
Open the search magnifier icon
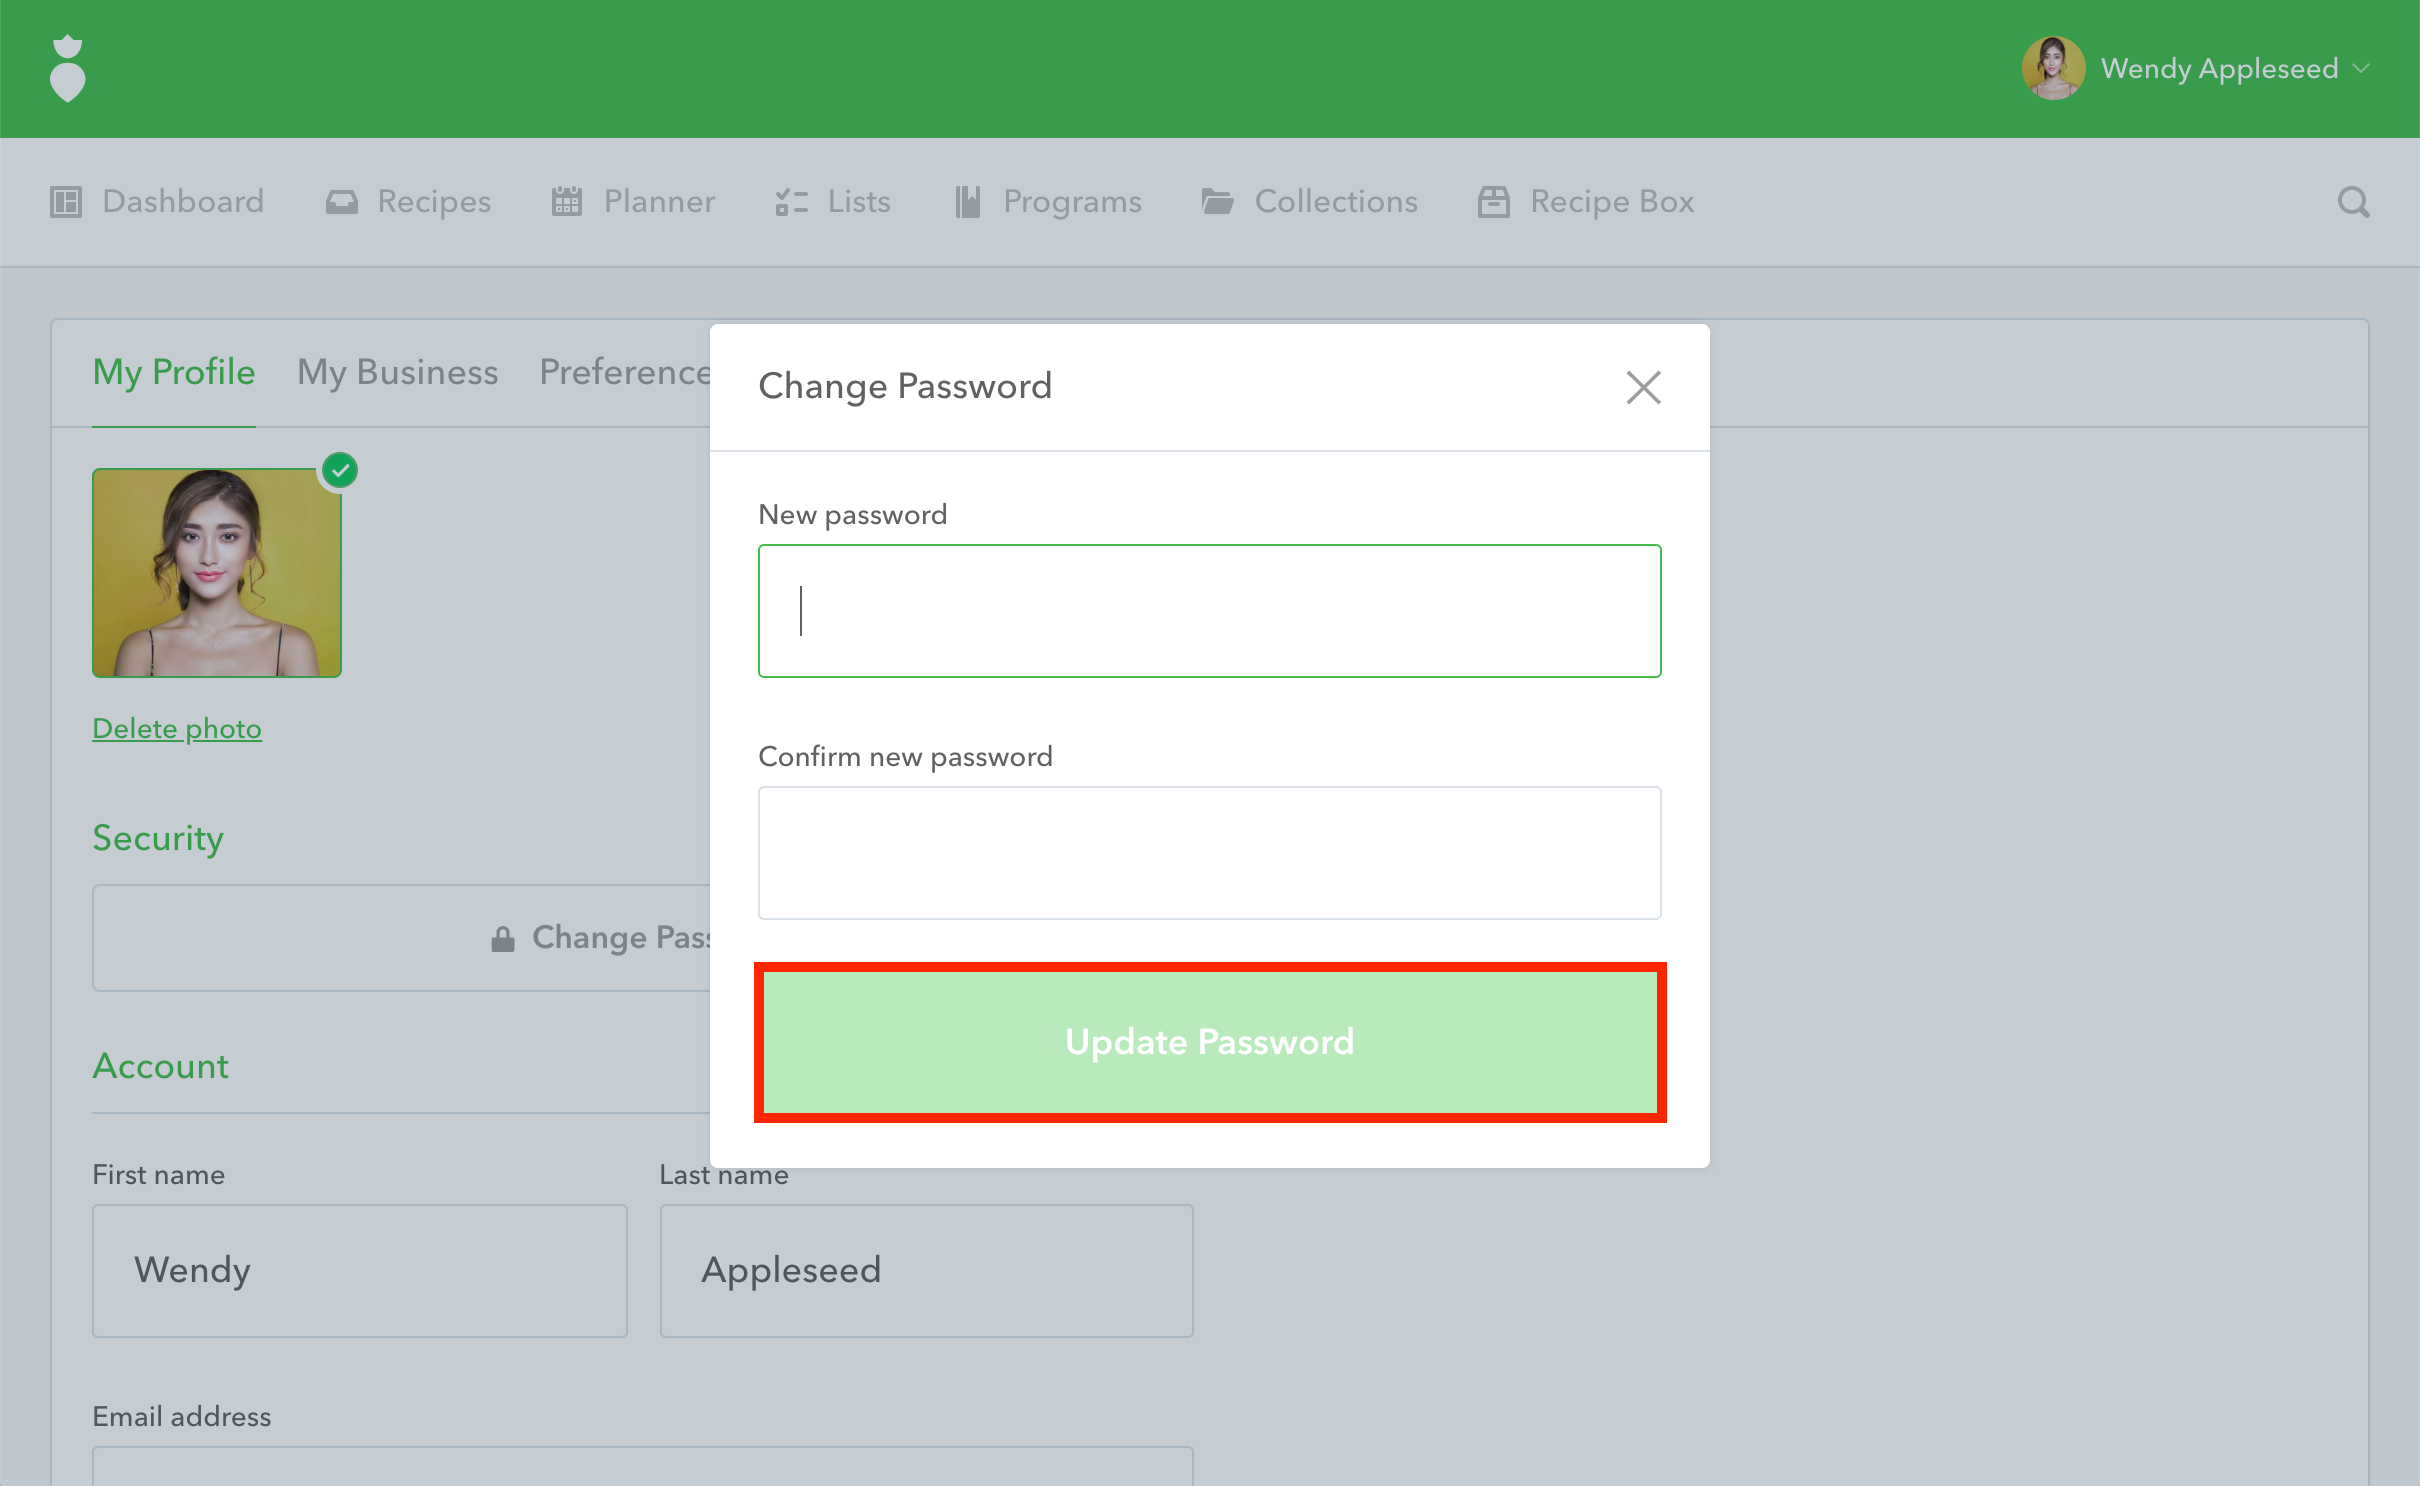[2353, 202]
